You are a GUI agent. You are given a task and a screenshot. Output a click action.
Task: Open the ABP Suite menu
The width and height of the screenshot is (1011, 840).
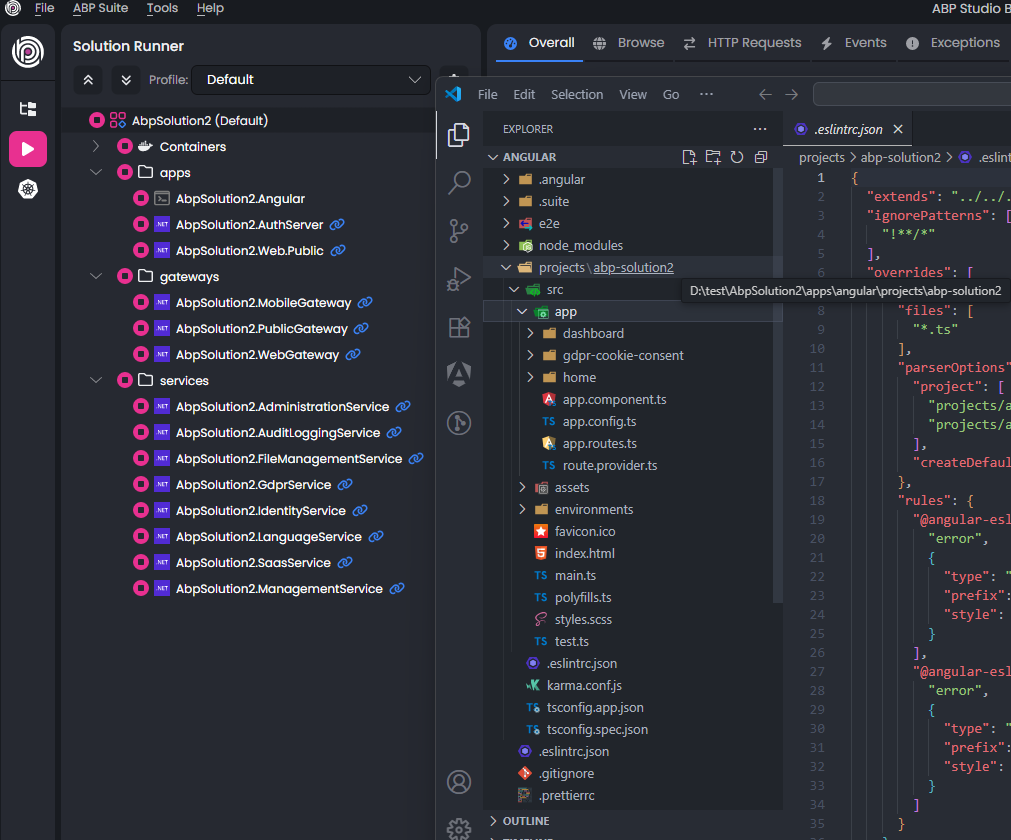100,8
